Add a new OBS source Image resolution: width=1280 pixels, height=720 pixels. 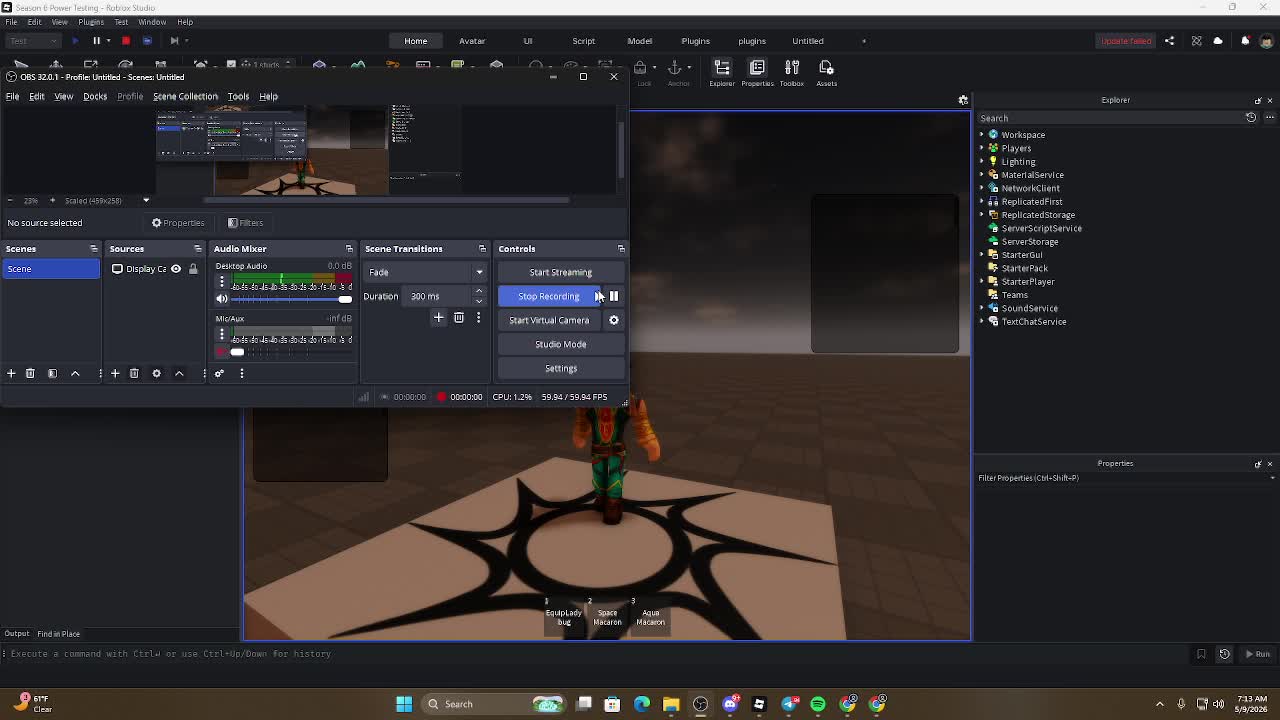[115, 373]
